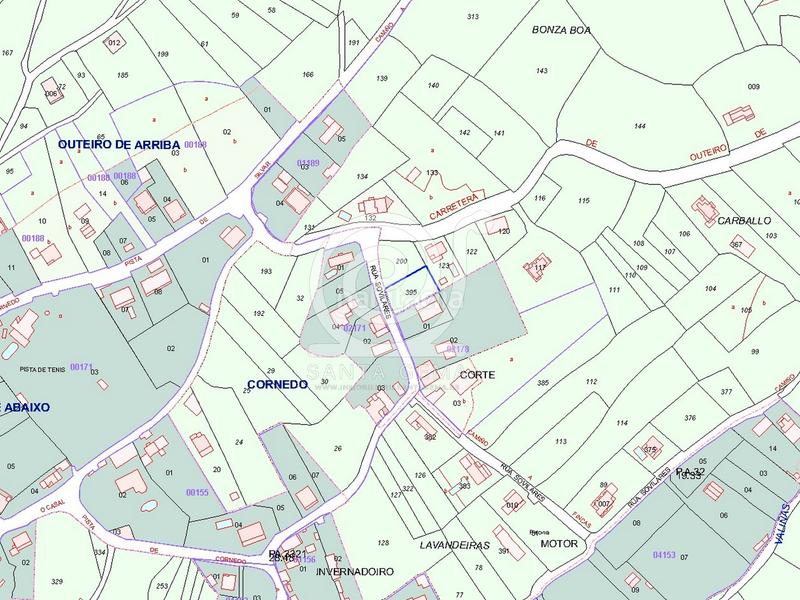Click parcel number 385
800x600 pixels.
tap(543, 384)
